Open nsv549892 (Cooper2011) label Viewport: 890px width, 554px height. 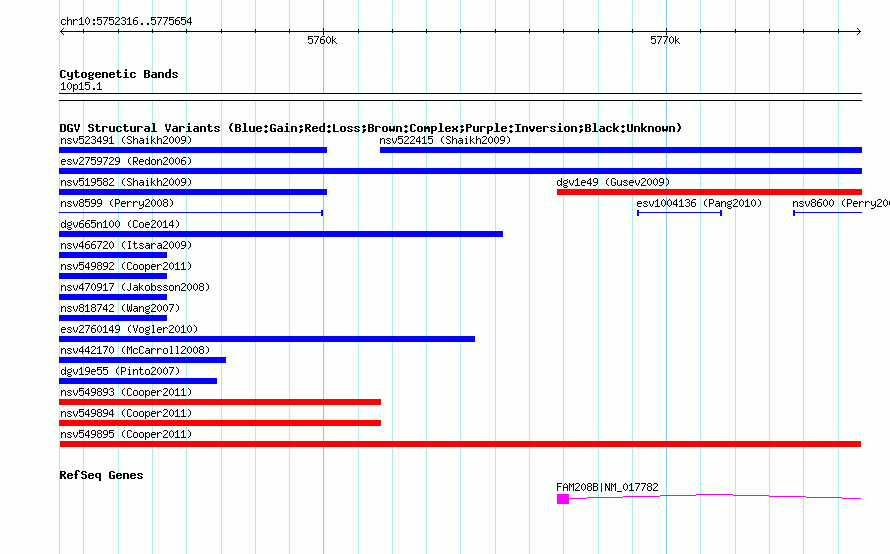pyautogui.click(x=126, y=266)
